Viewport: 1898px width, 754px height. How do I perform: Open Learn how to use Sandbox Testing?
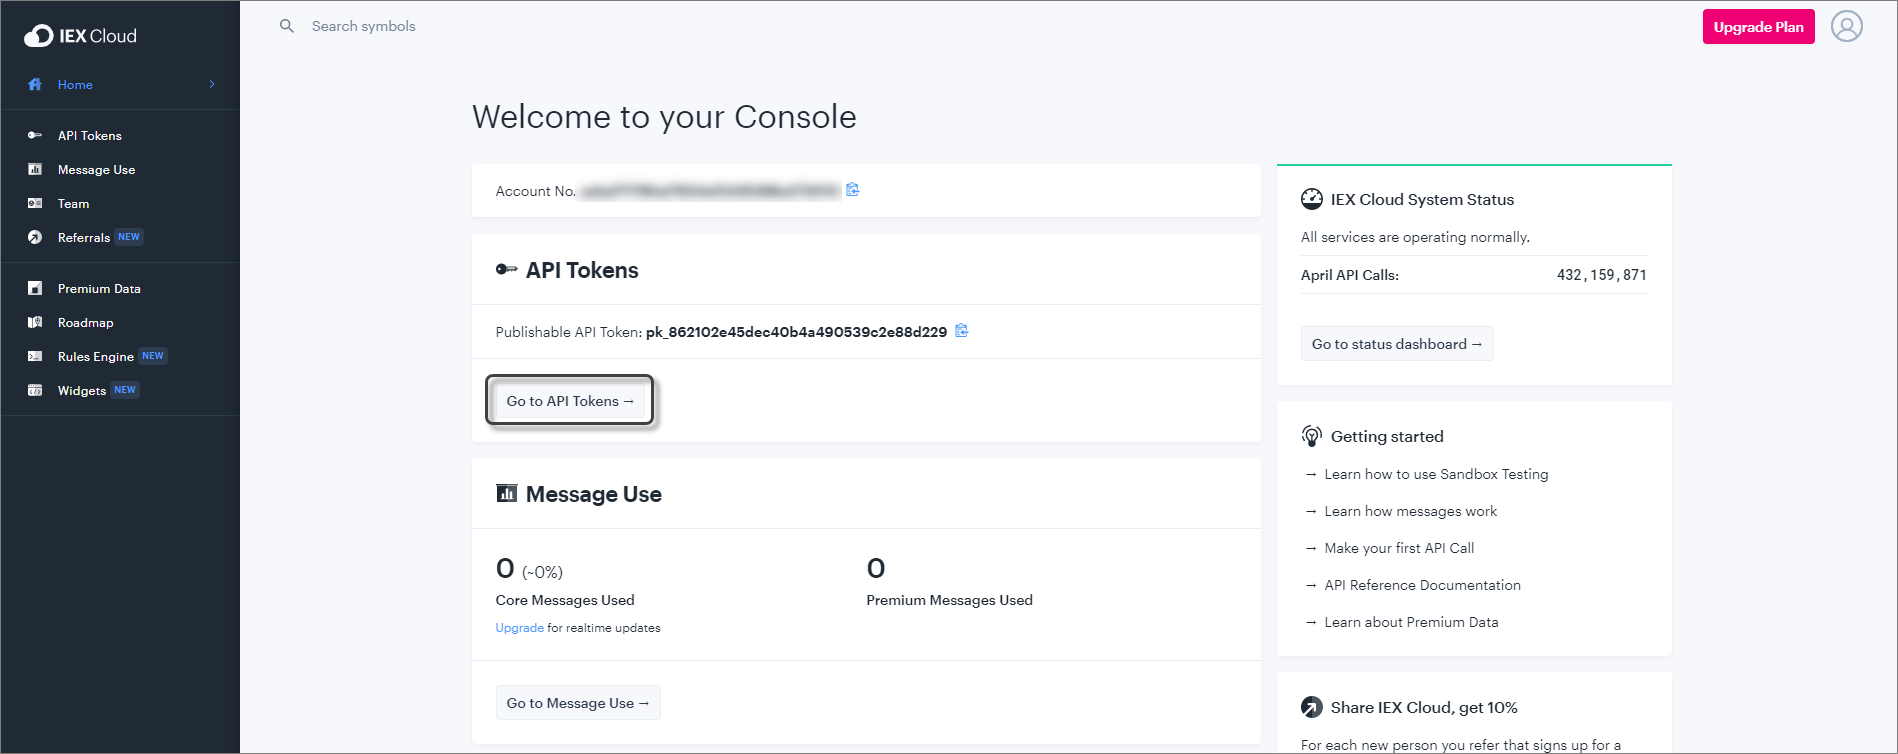[x=1436, y=474]
